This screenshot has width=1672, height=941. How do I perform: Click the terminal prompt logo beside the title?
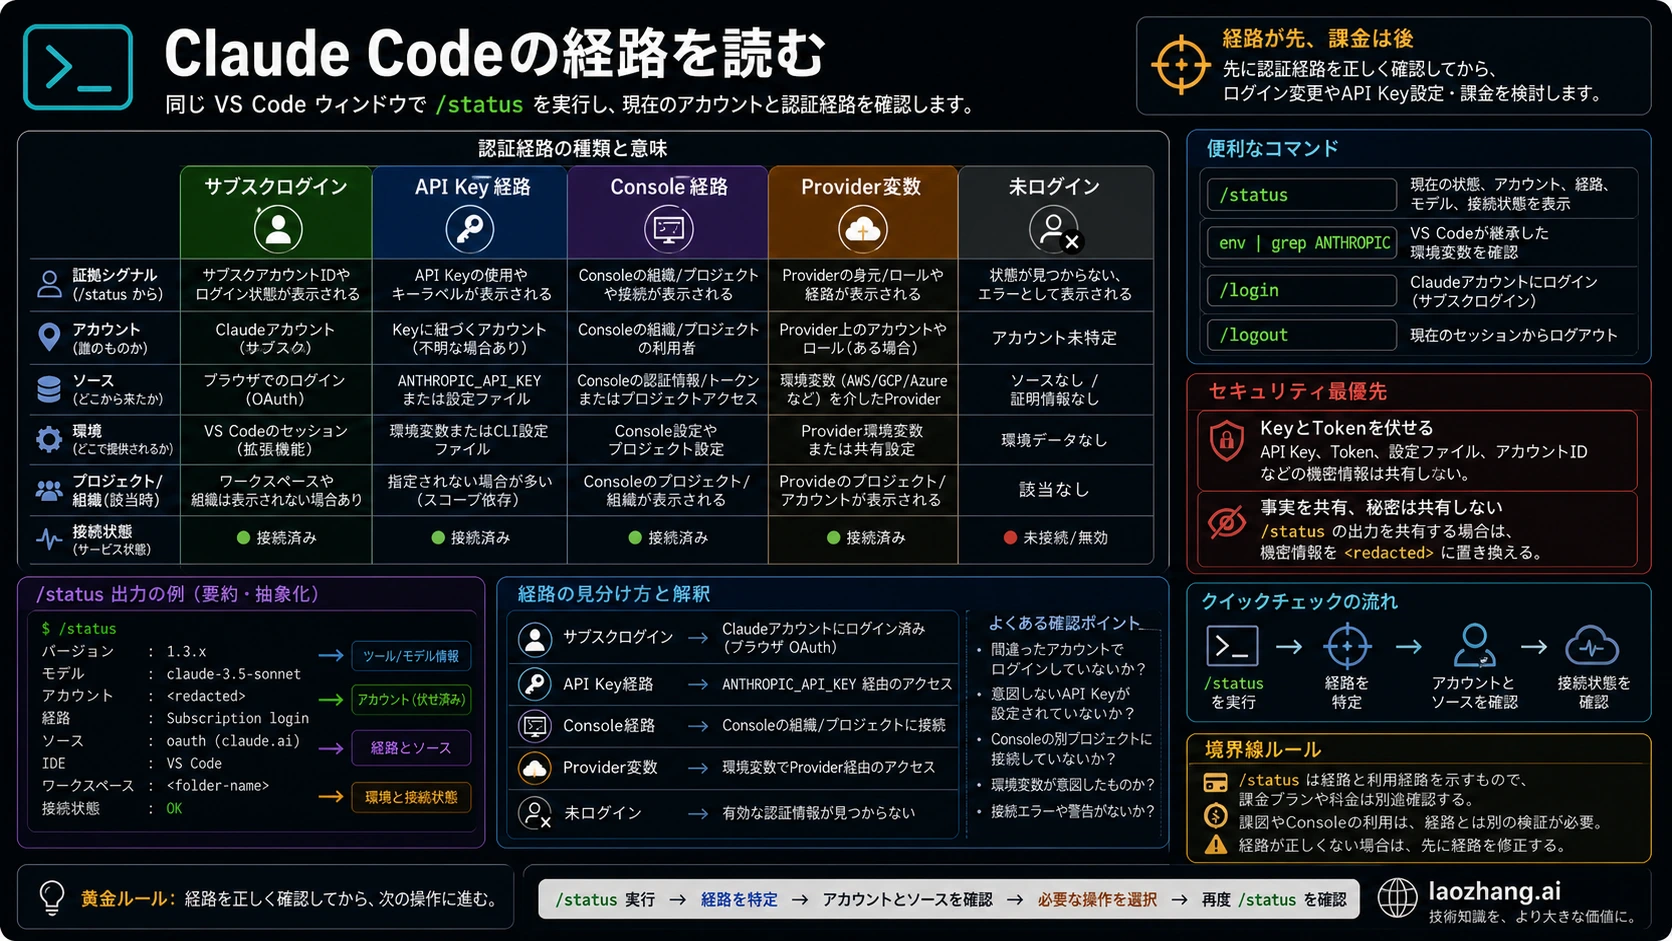tap(78, 67)
